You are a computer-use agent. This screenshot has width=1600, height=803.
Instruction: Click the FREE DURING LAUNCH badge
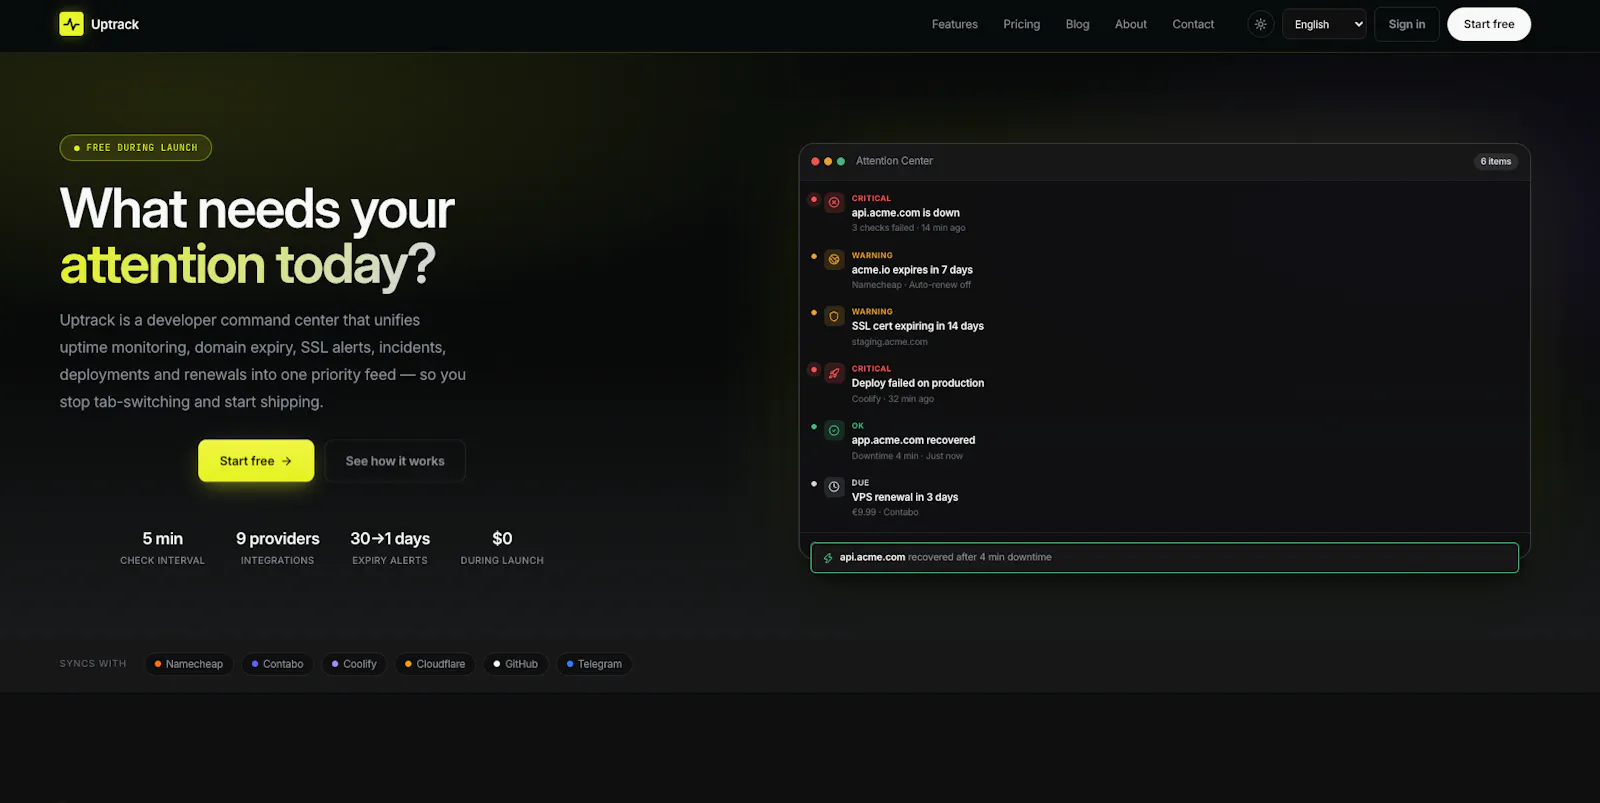[x=136, y=148]
